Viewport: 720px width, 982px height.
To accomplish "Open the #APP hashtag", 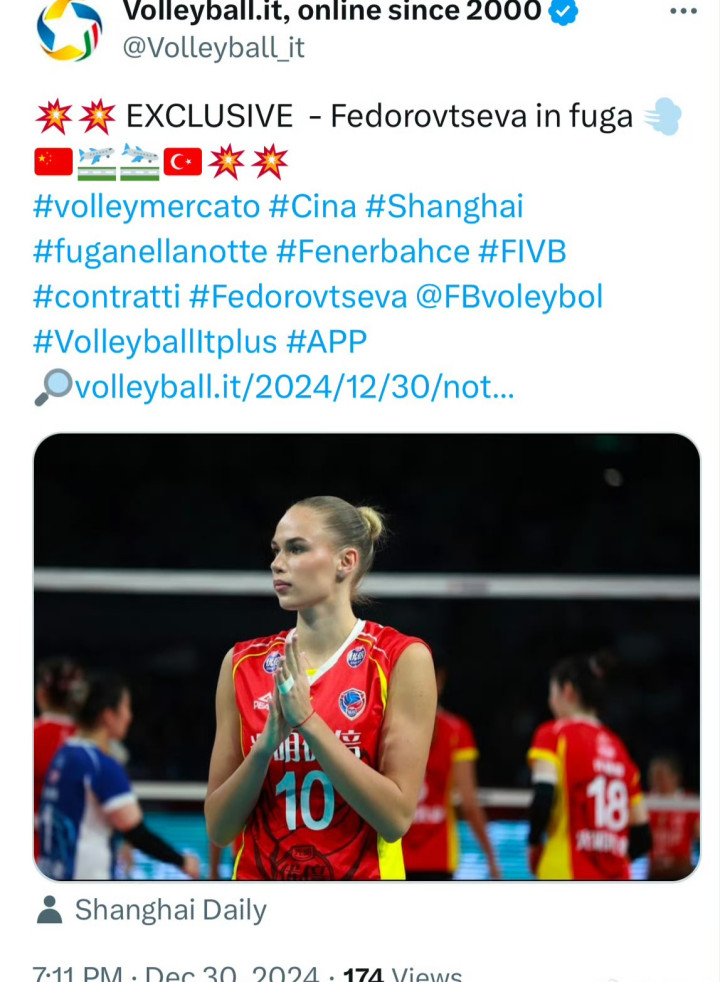I will 326,342.
